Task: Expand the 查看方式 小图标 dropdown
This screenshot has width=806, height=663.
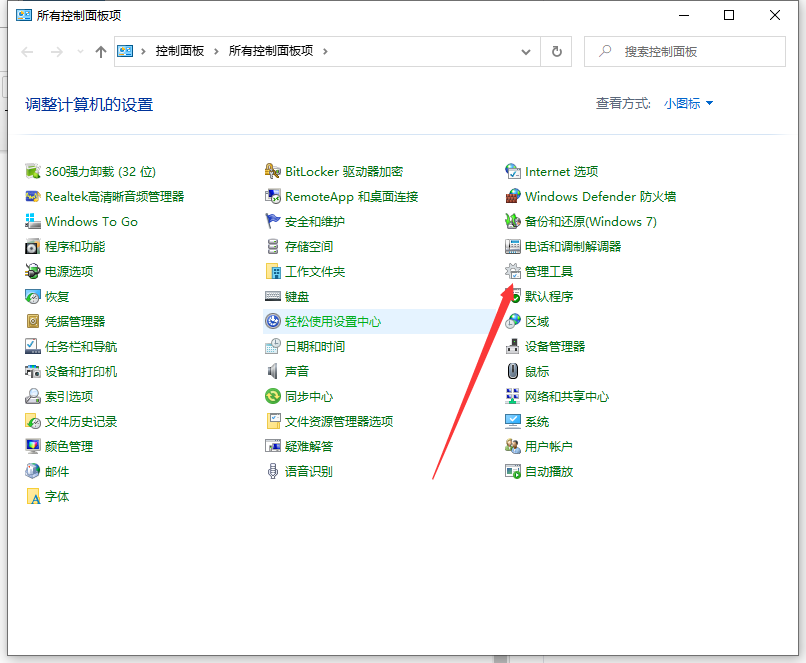Action: pyautogui.click(x=689, y=104)
